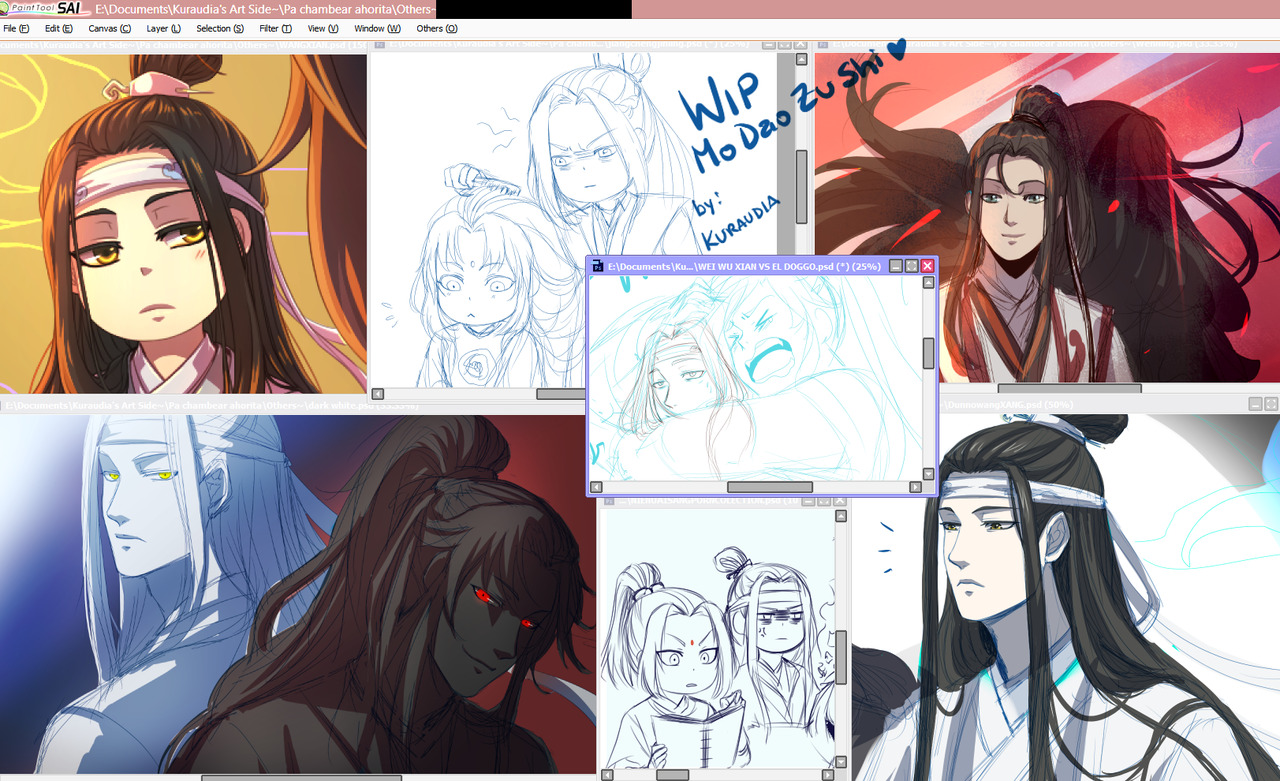Image resolution: width=1280 pixels, height=781 pixels.
Task: Click down arrow in the reading-sketch window scrollbar
Action: pos(841,761)
